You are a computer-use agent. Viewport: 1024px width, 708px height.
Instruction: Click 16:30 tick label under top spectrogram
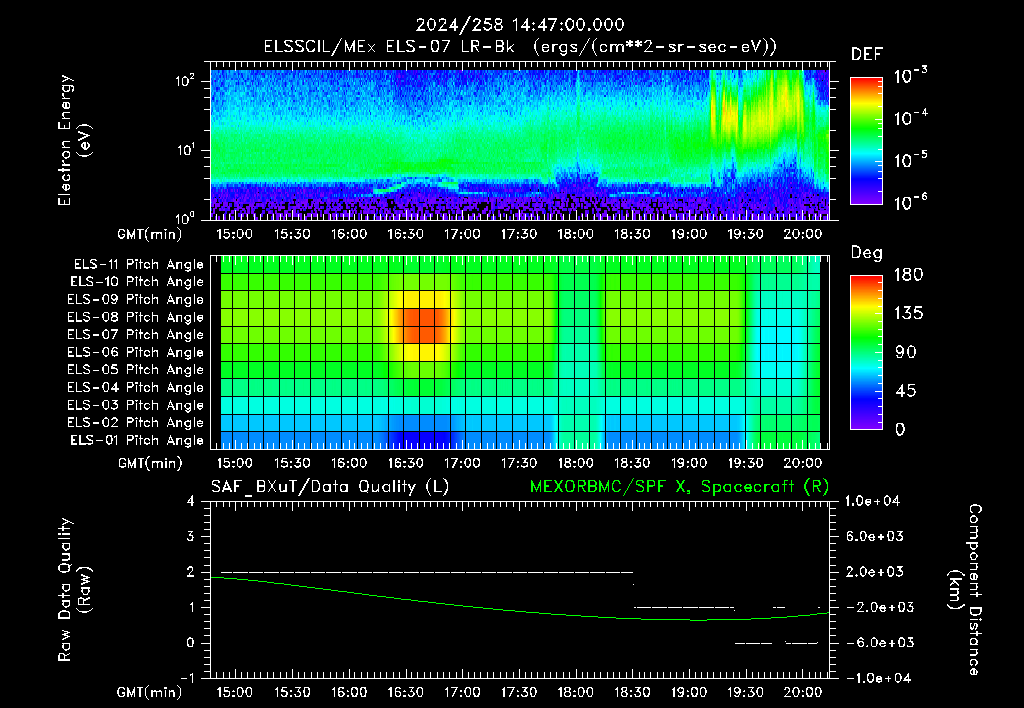click(405, 234)
